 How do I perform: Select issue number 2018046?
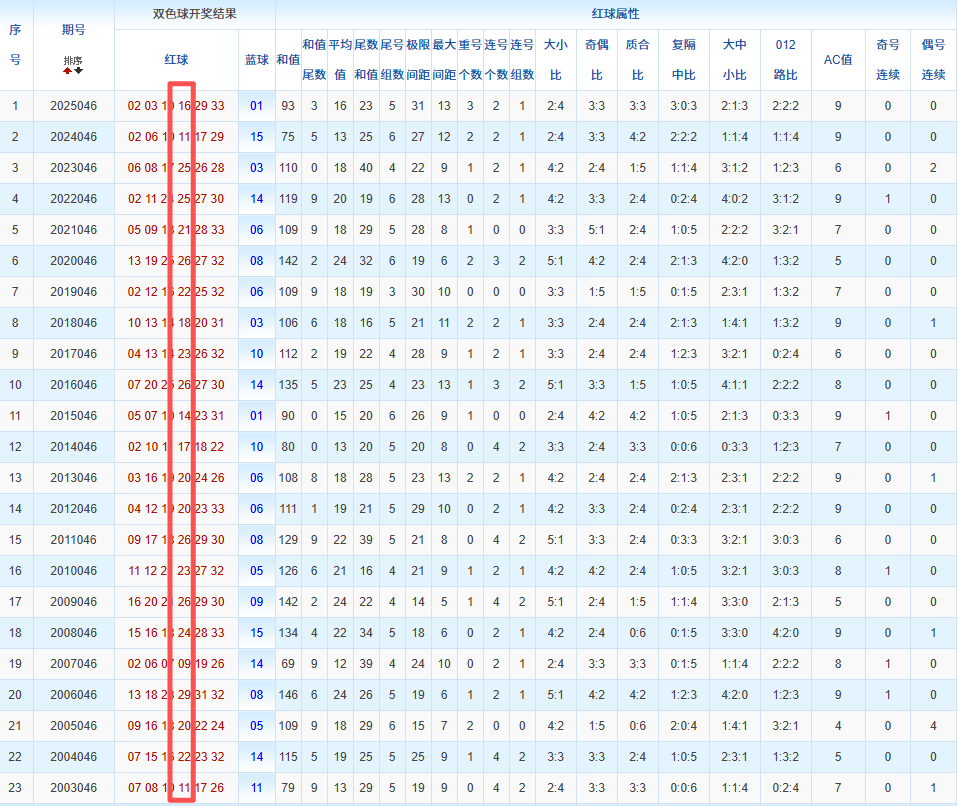[73, 323]
